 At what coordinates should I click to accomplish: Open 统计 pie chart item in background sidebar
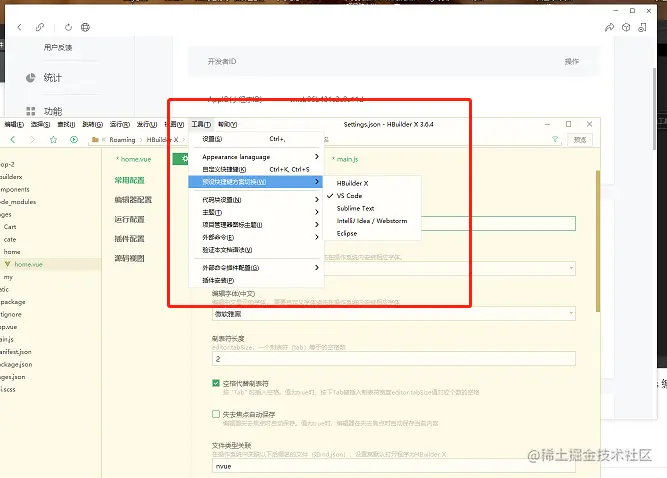pyautogui.click(x=44, y=78)
